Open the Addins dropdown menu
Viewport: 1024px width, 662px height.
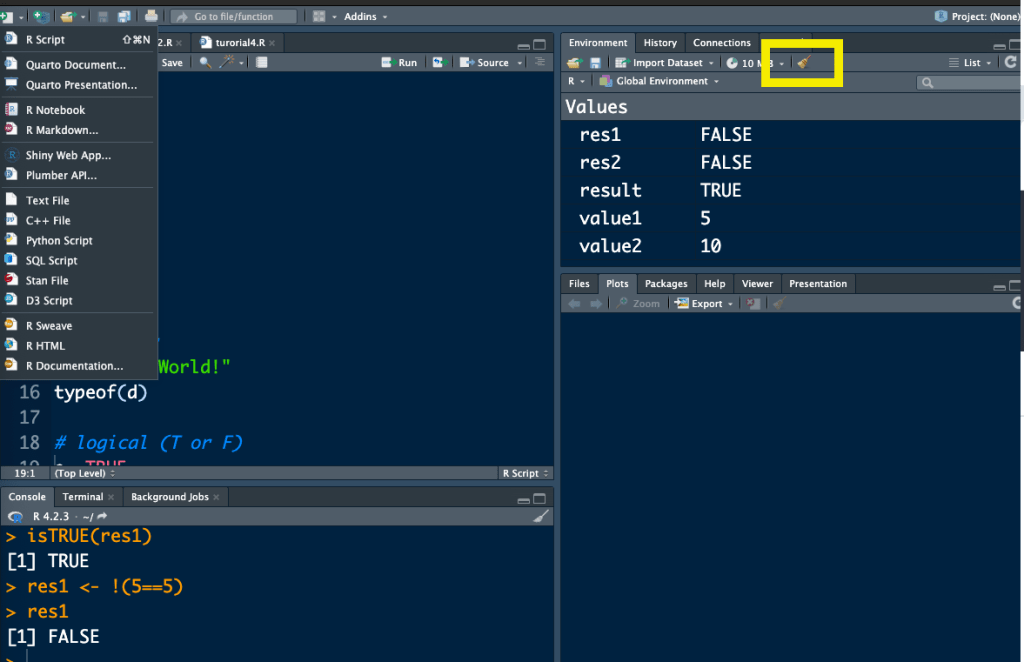[x=365, y=16]
